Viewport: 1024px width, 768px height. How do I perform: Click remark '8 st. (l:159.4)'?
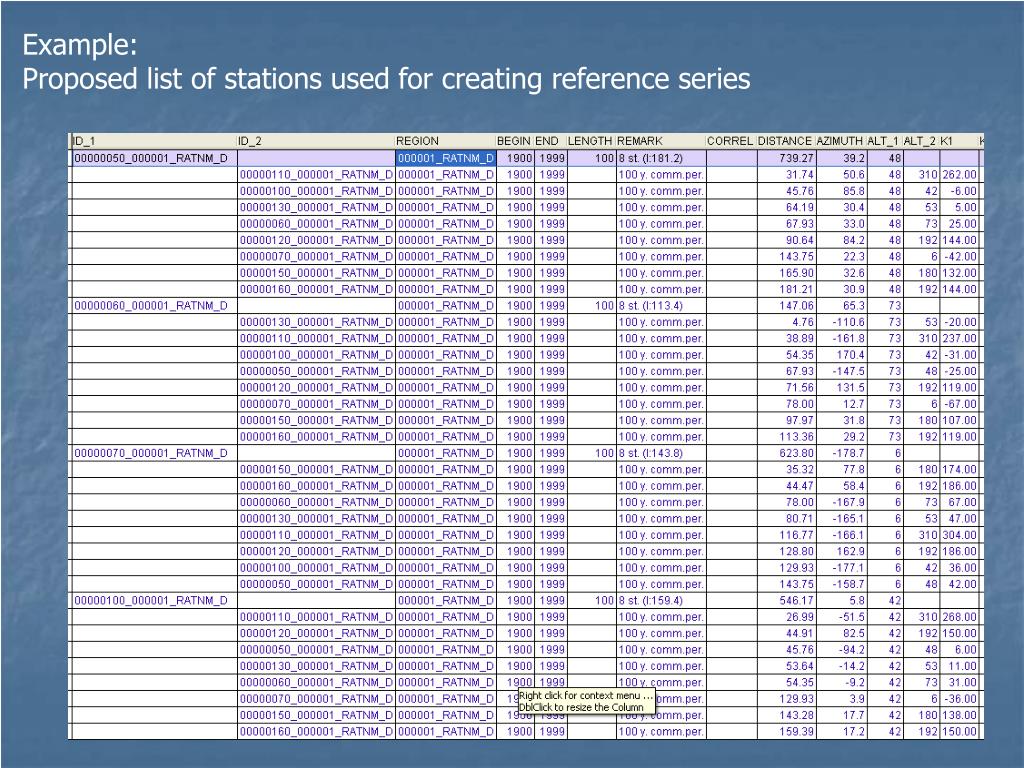click(661, 601)
